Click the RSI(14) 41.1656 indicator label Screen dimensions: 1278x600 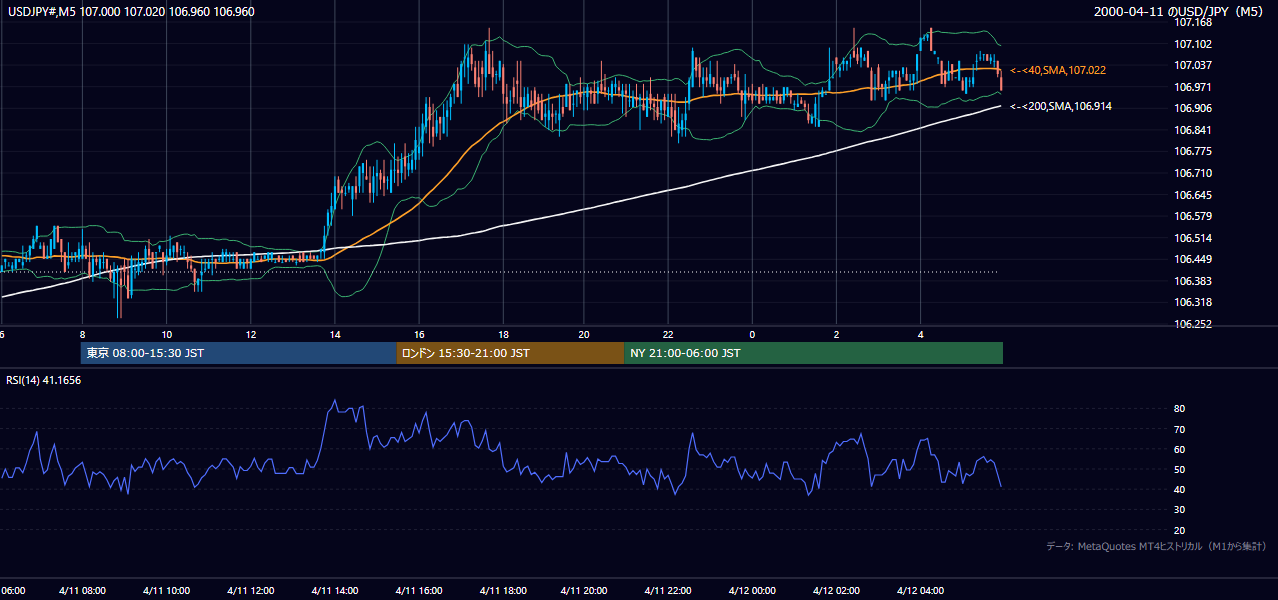click(x=44, y=380)
